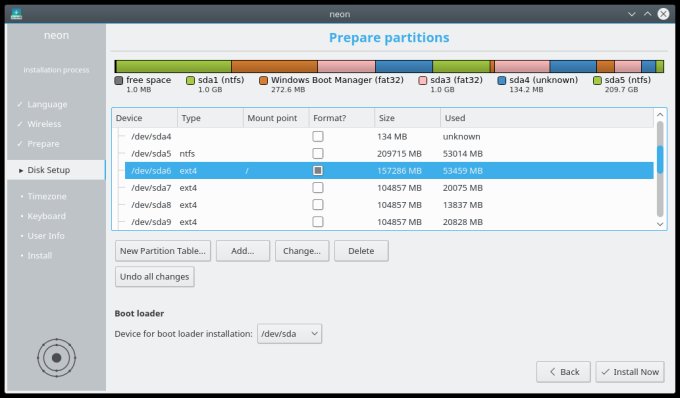Click the Change... button

(x=302, y=251)
